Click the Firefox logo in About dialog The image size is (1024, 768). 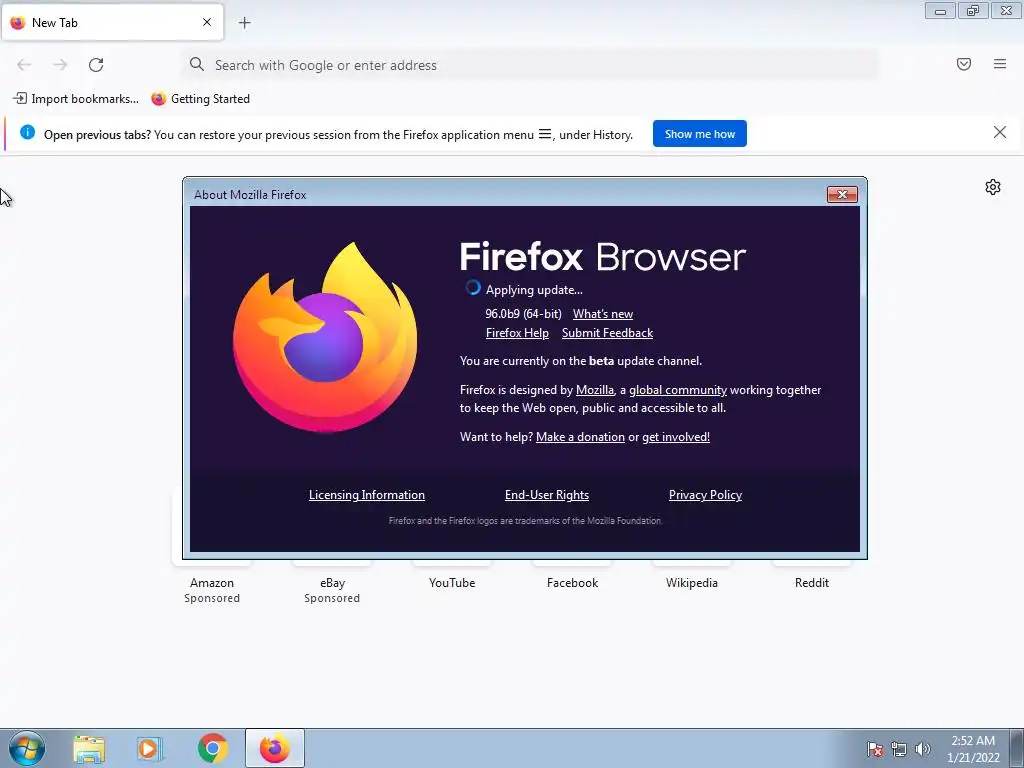(325, 336)
